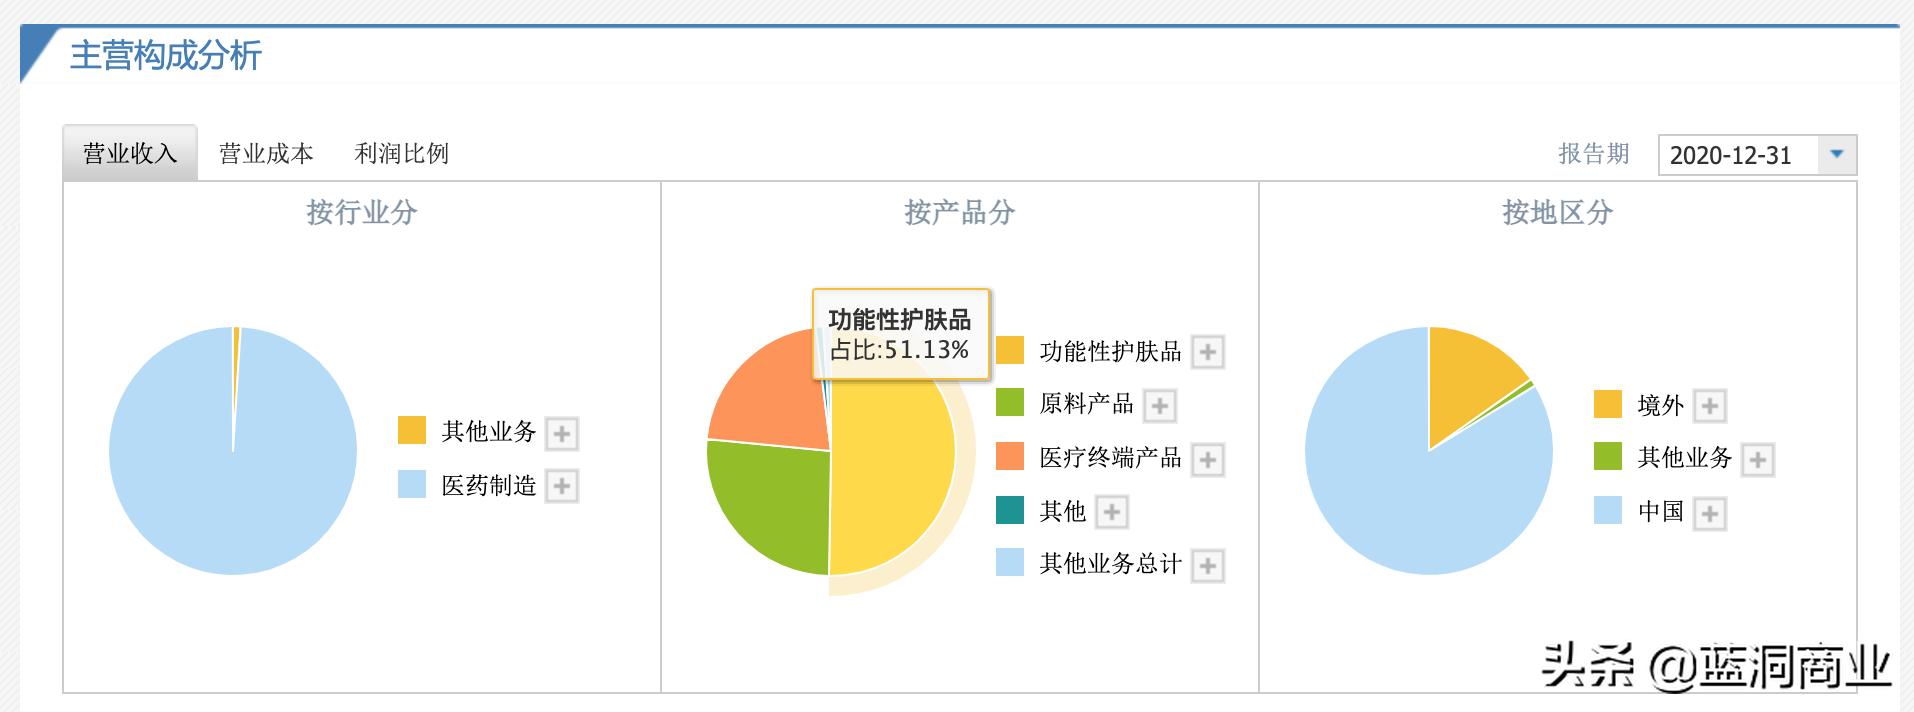The image size is (1914, 712).
Task: Click the plus icon beside 境外
Action: coord(1709,406)
